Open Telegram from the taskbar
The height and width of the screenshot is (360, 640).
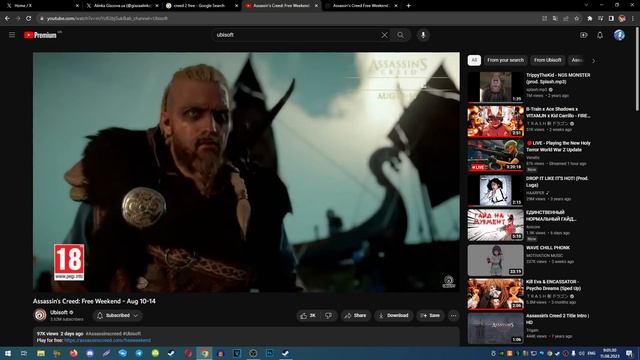[139, 353]
